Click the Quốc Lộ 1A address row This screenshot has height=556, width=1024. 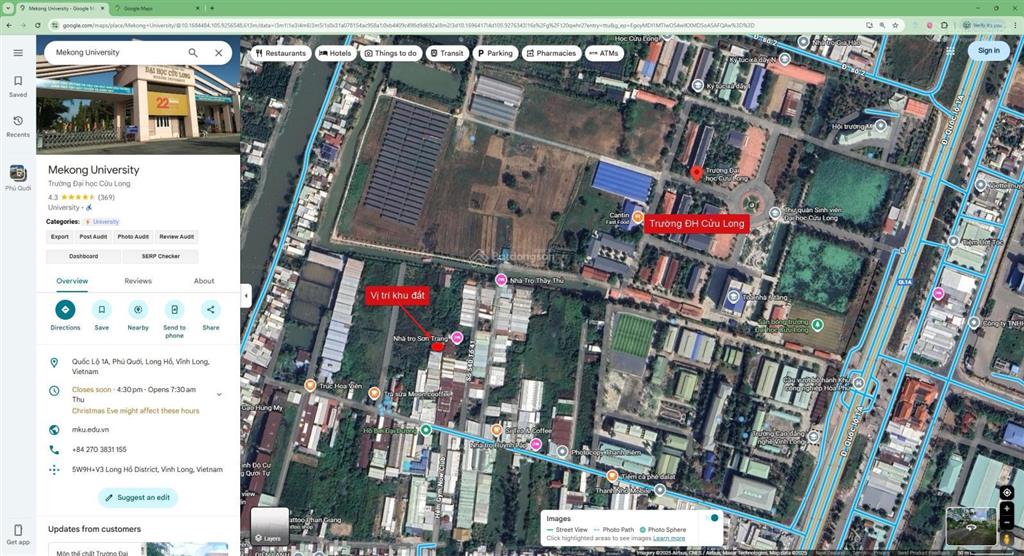(x=137, y=367)
